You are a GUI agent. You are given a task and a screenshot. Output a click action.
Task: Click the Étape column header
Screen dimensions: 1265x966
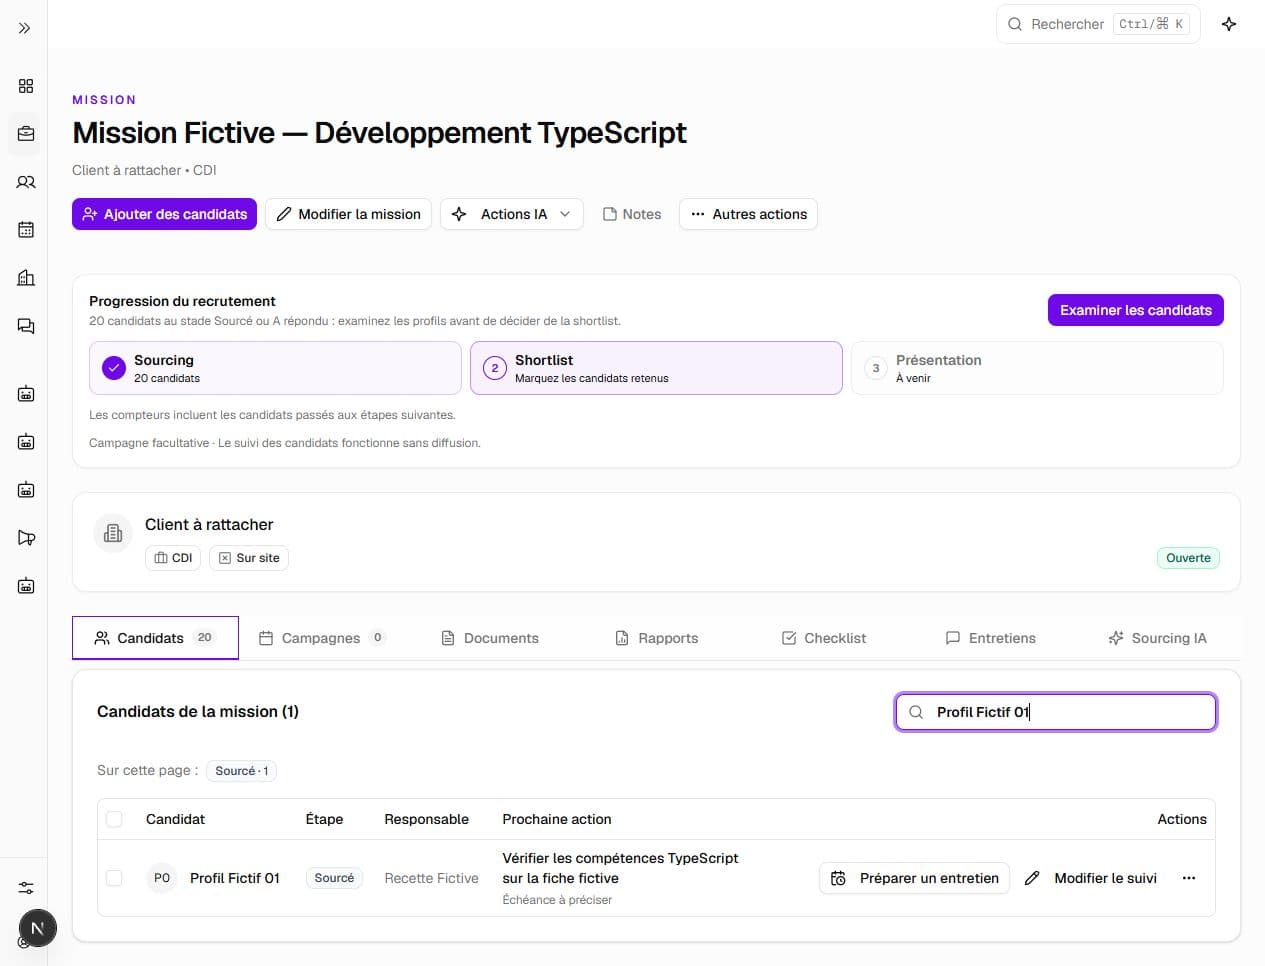pos(324,819)
